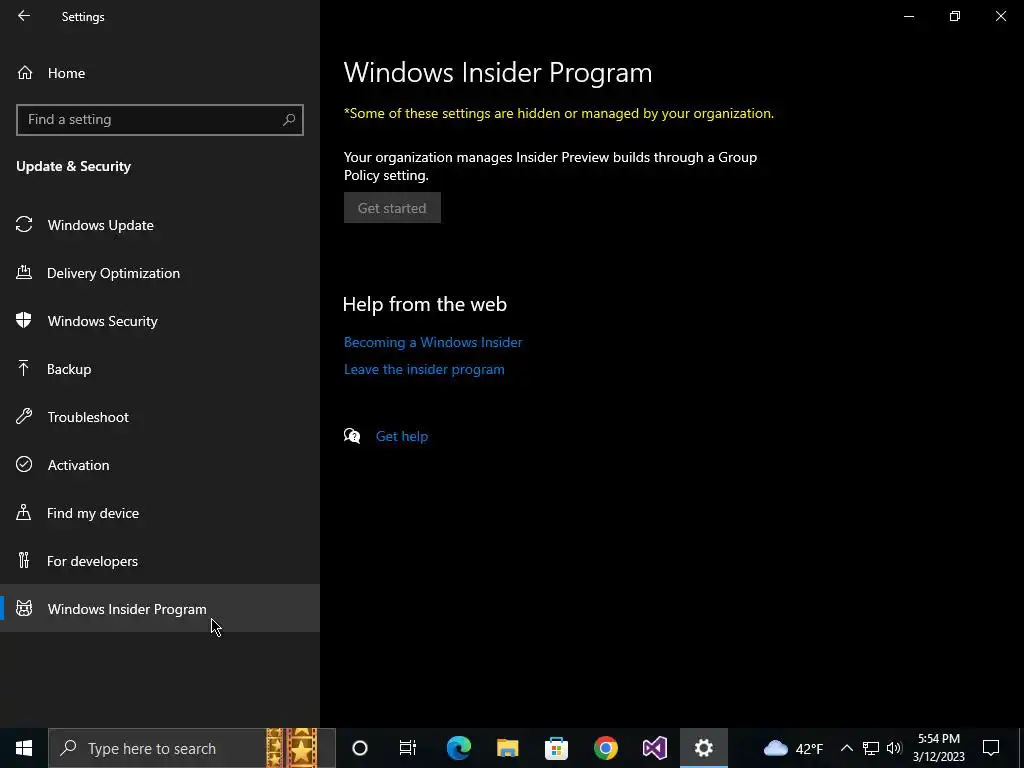The width and height of the screenshot is (1024, 768).
Task: Restore down the Settings window
Action: pyautogui.click(x=955, y=16)
